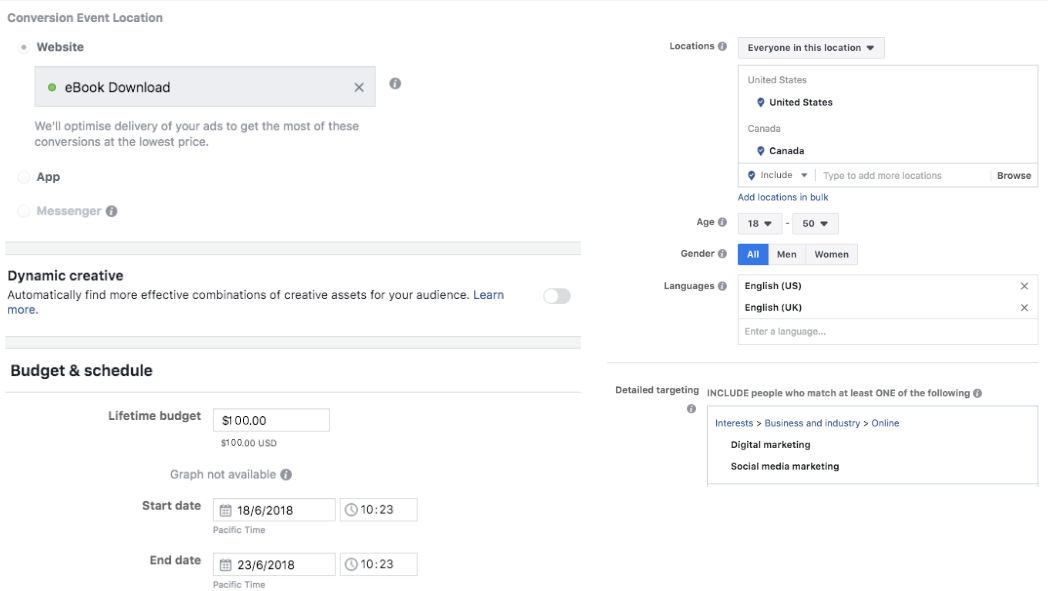Select Women gender option
The height and width of the screenshot is (591, 1048).
point(831,254)
